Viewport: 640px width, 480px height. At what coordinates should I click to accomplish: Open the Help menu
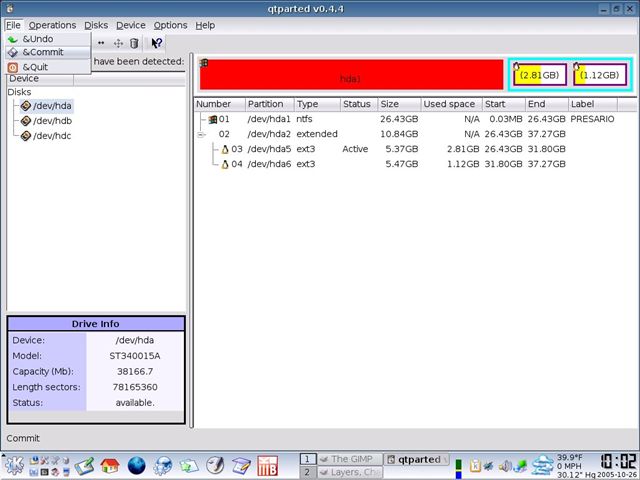click(x=205, y=25)
